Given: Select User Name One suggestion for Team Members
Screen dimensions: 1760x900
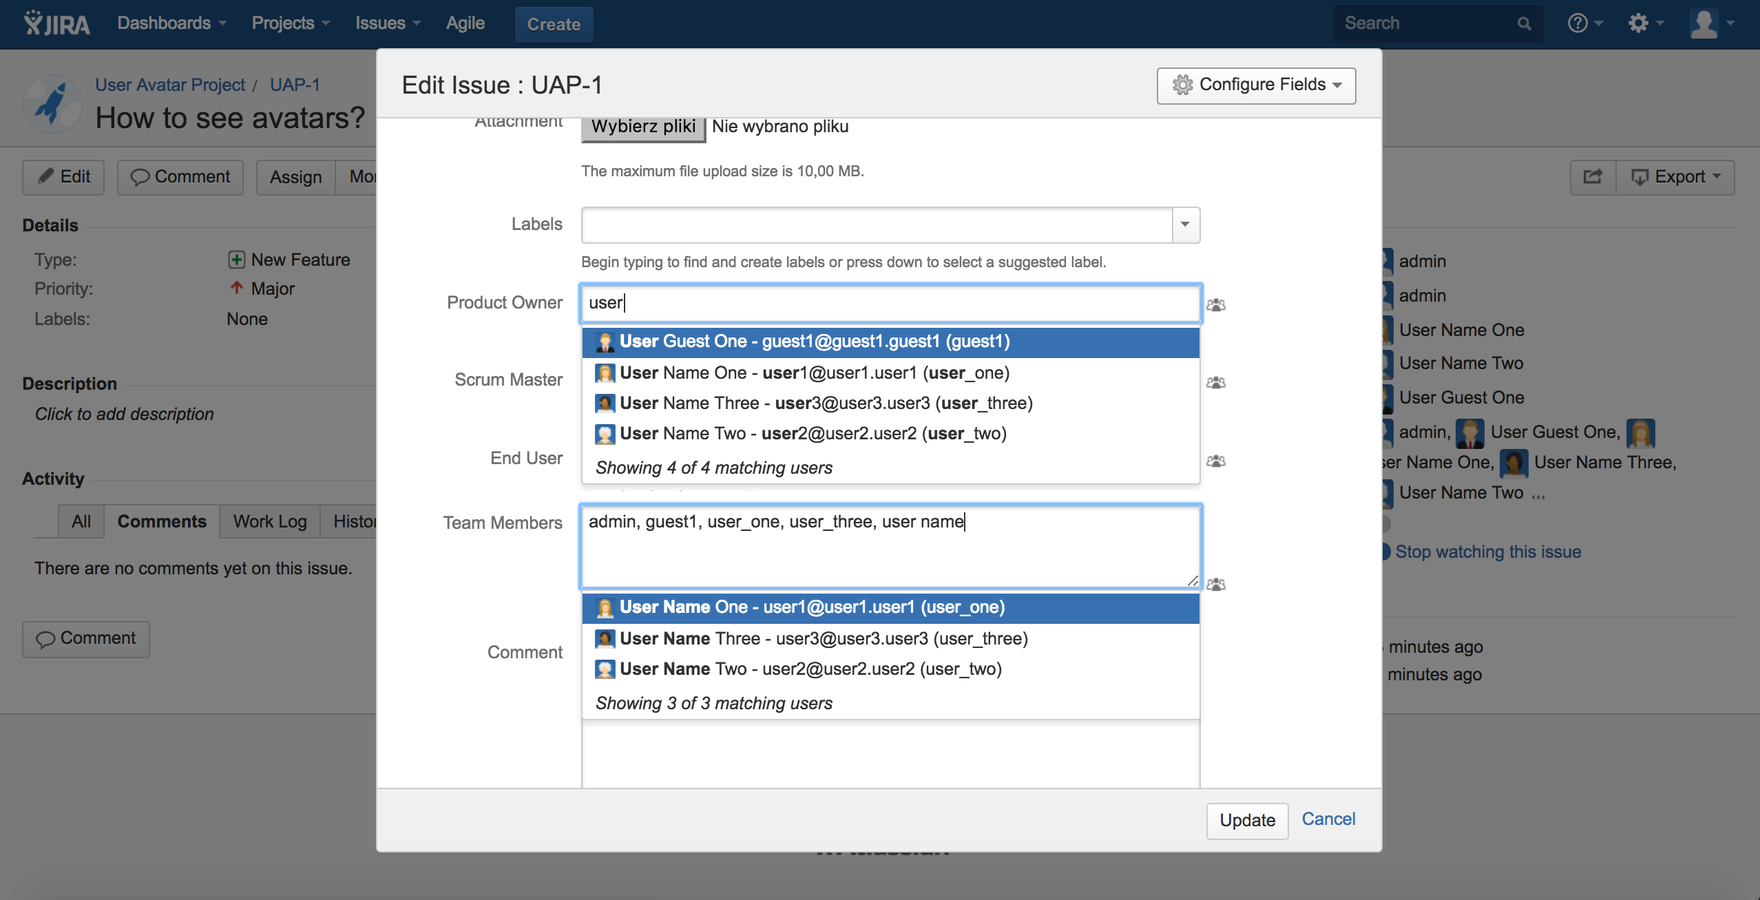Looking at the screenshot, I should click(891, 608).
